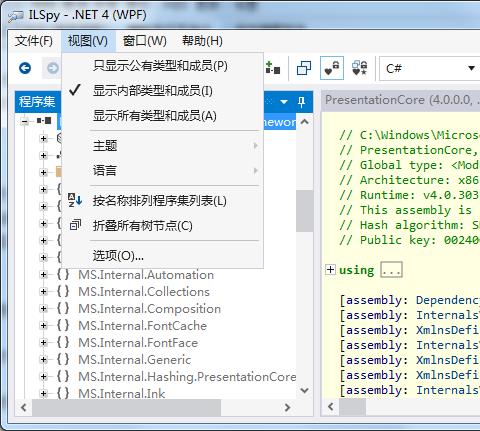Expand the collapsed using block plus sign
This screenshot has height=431, width=480.
coord(330,269)
